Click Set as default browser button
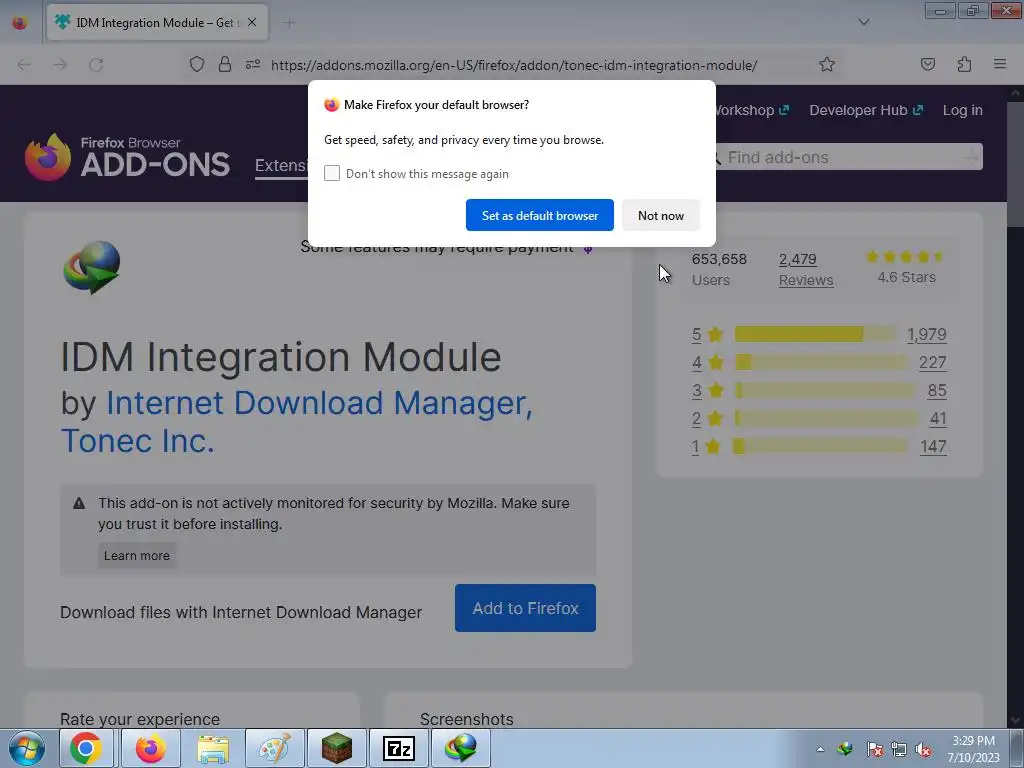This screenshot has width=1024, height=768. point(539,215)
